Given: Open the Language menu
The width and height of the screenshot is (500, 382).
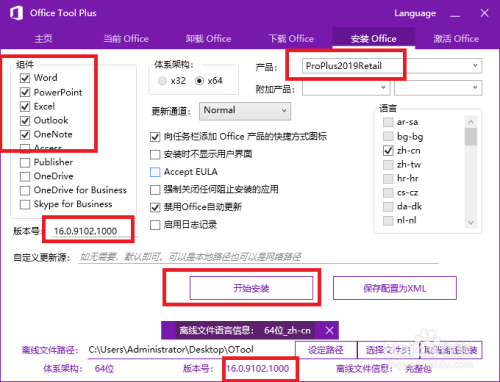Looking at the screenshot, I should coord(415,13).
